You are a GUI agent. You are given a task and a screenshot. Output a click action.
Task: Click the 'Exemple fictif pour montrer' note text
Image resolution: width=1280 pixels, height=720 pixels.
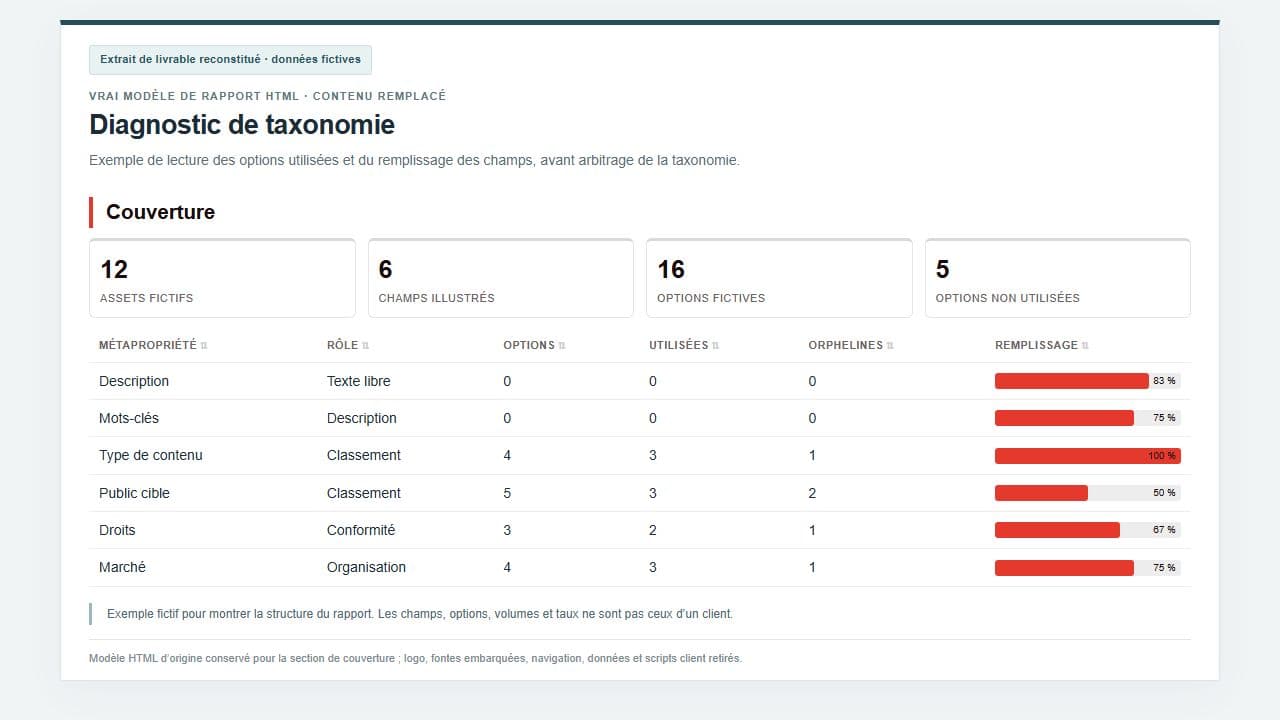point(420,614)
